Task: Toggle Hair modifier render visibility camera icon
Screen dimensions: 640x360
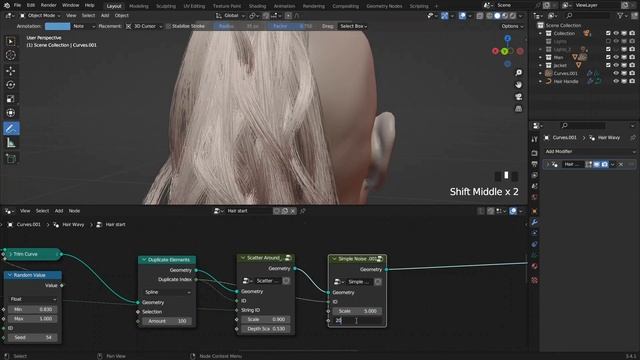Action: point(604,164)
